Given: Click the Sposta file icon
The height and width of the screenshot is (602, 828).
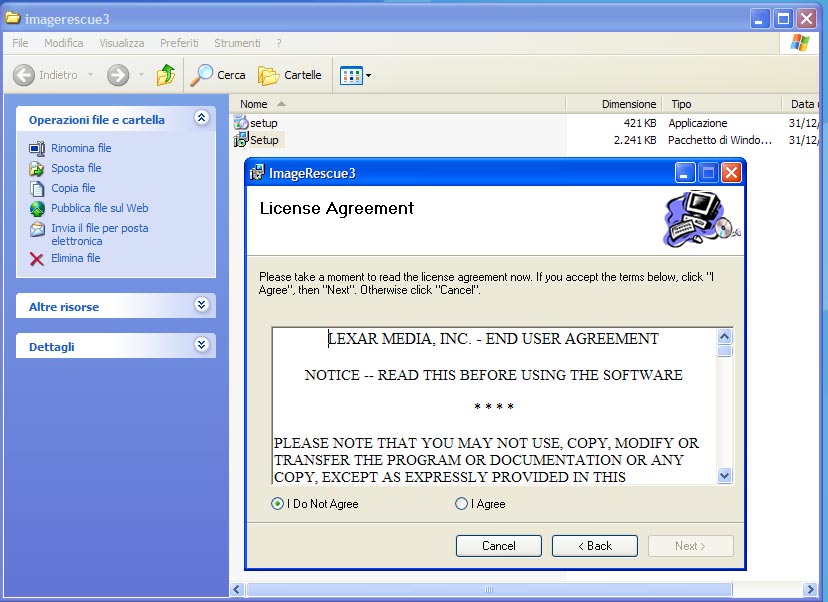Looking at the screenshot, I should click(37, 168).
